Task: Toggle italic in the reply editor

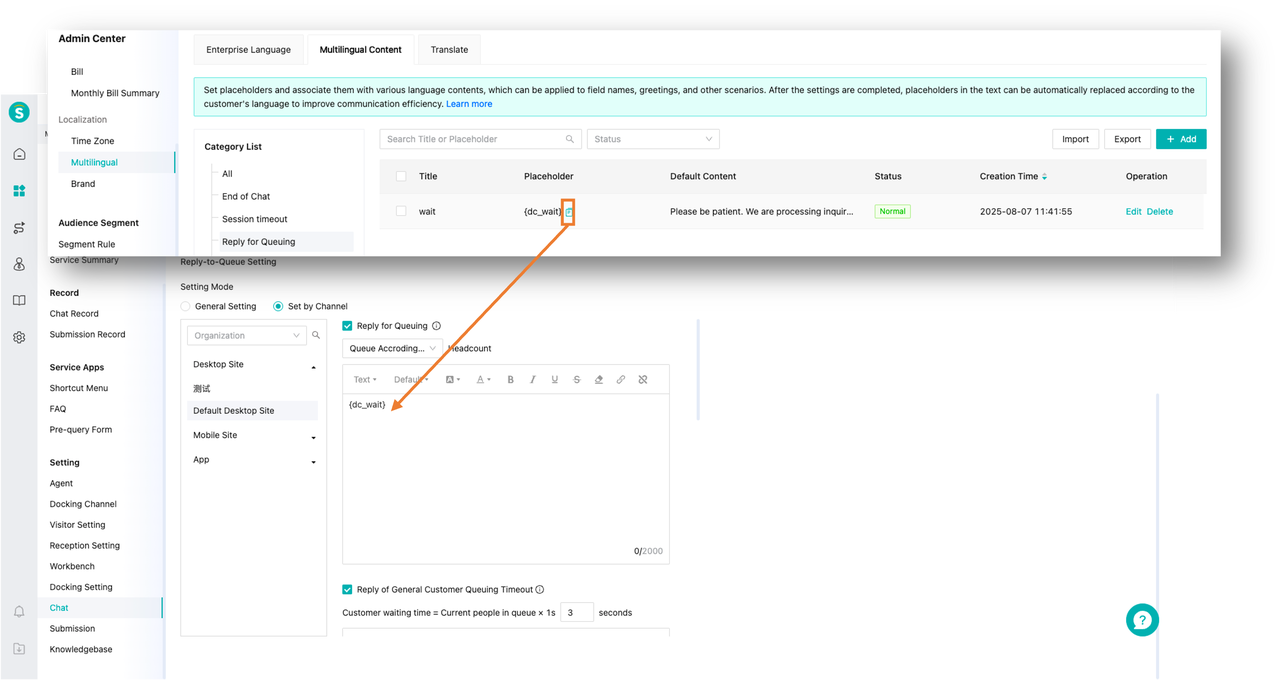Action: [532, 380]
